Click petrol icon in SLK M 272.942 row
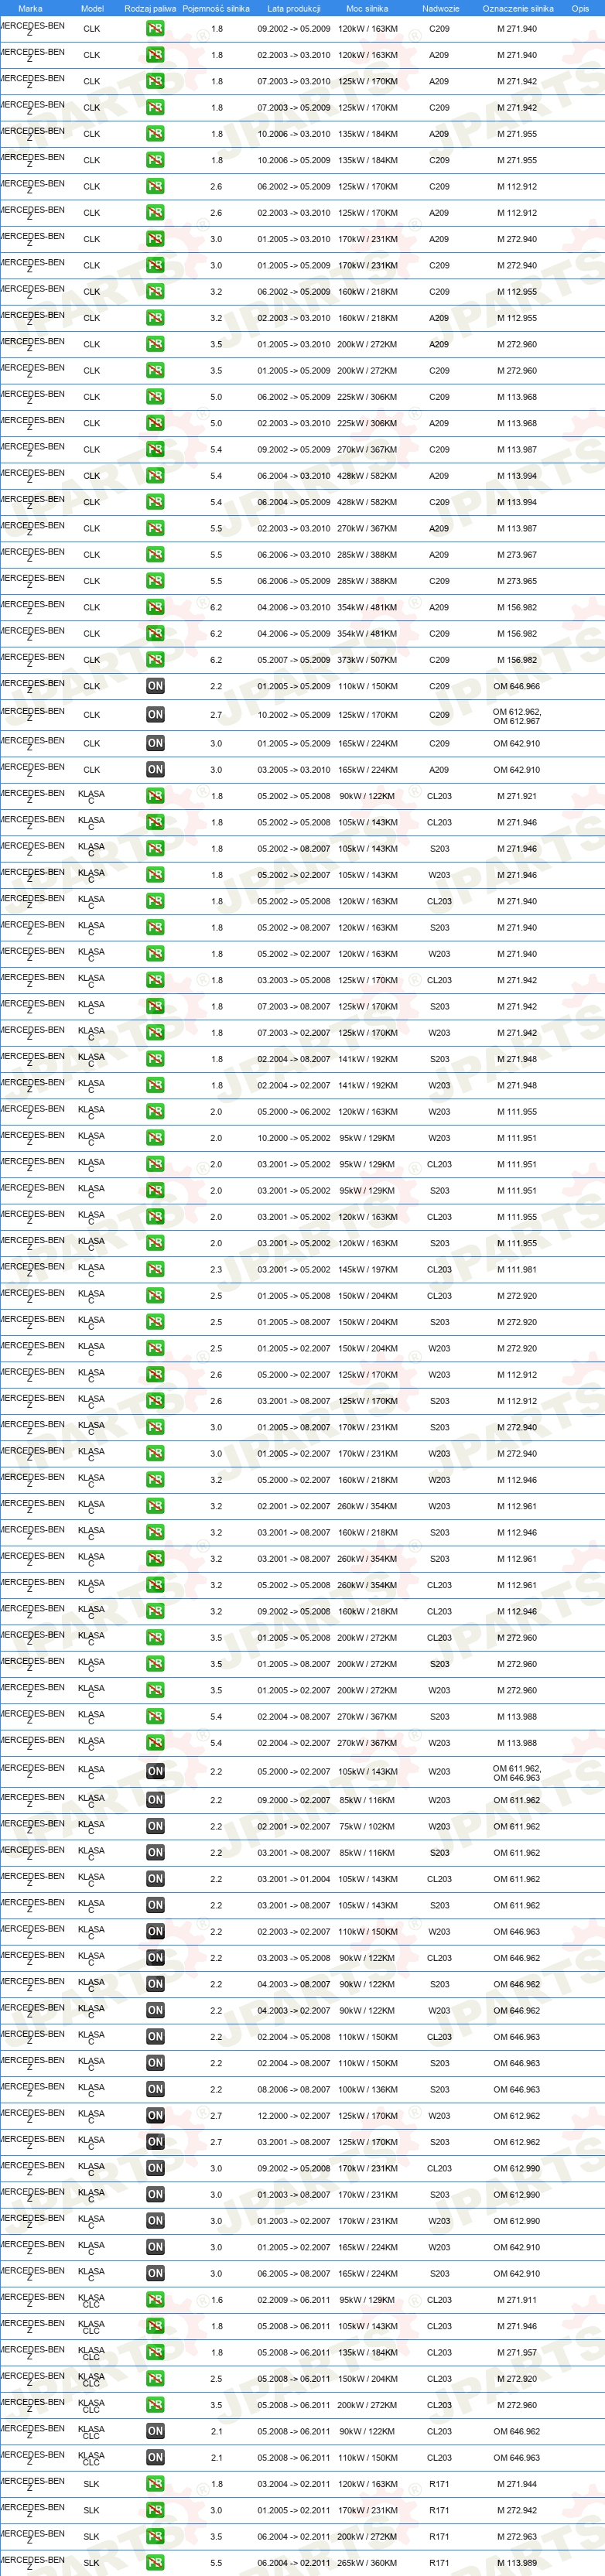 click(x=155, y=2510)
